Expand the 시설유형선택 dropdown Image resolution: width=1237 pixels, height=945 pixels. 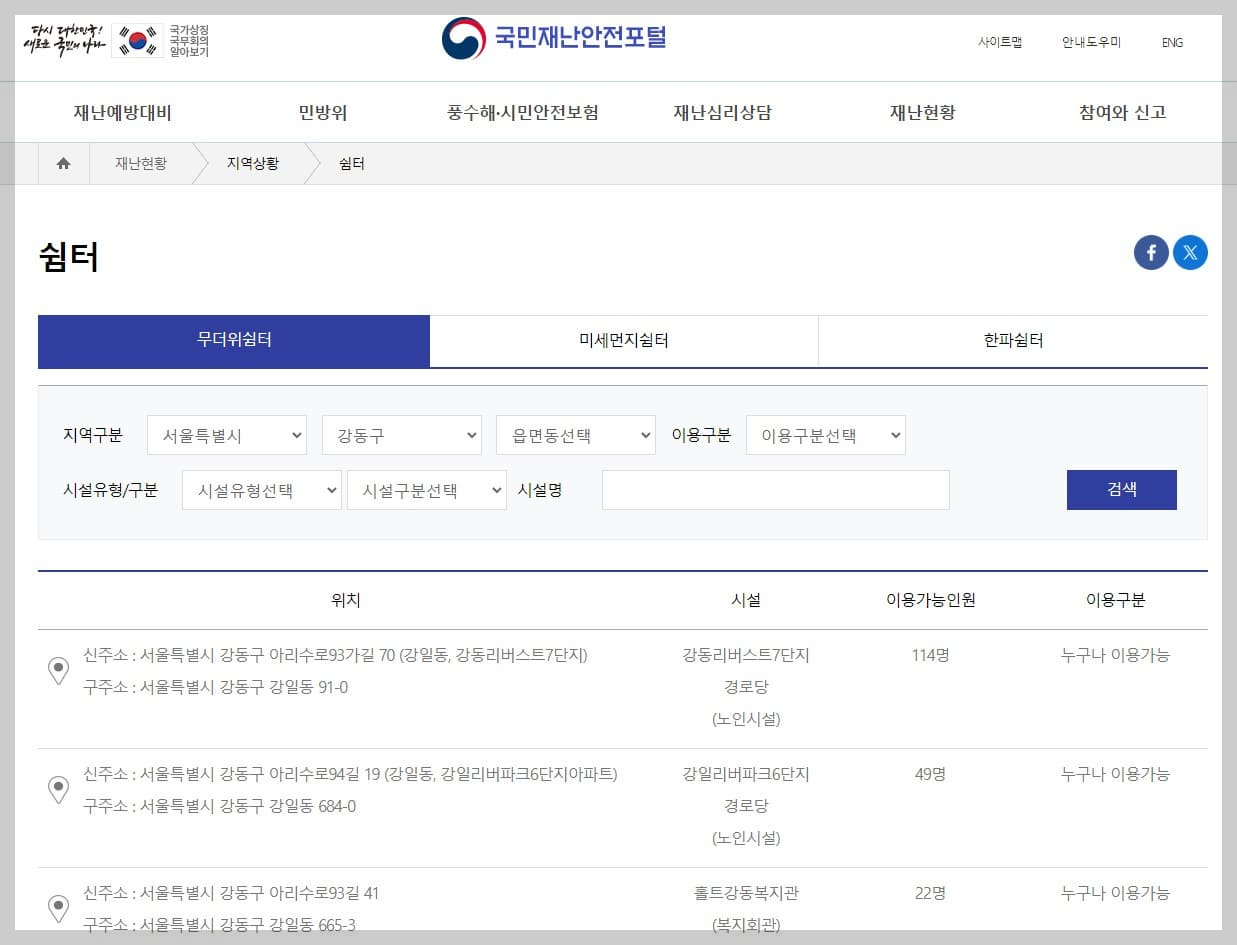[x=261, y=490]
